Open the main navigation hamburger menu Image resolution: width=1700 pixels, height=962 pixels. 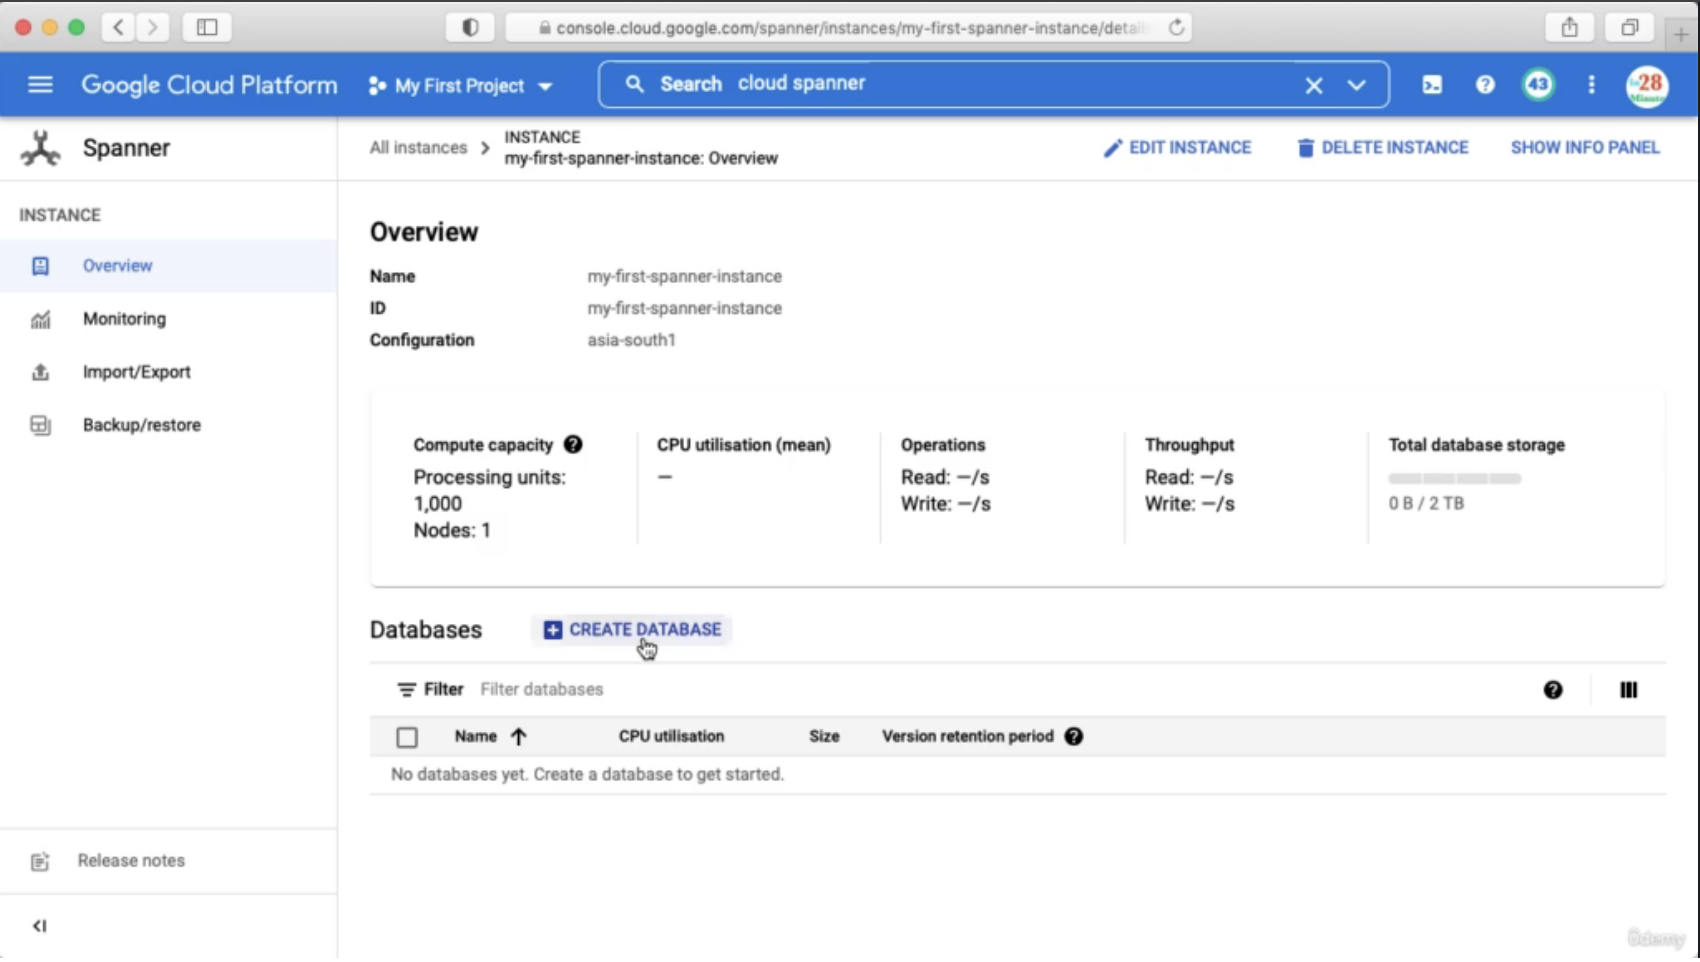point(40,85)
